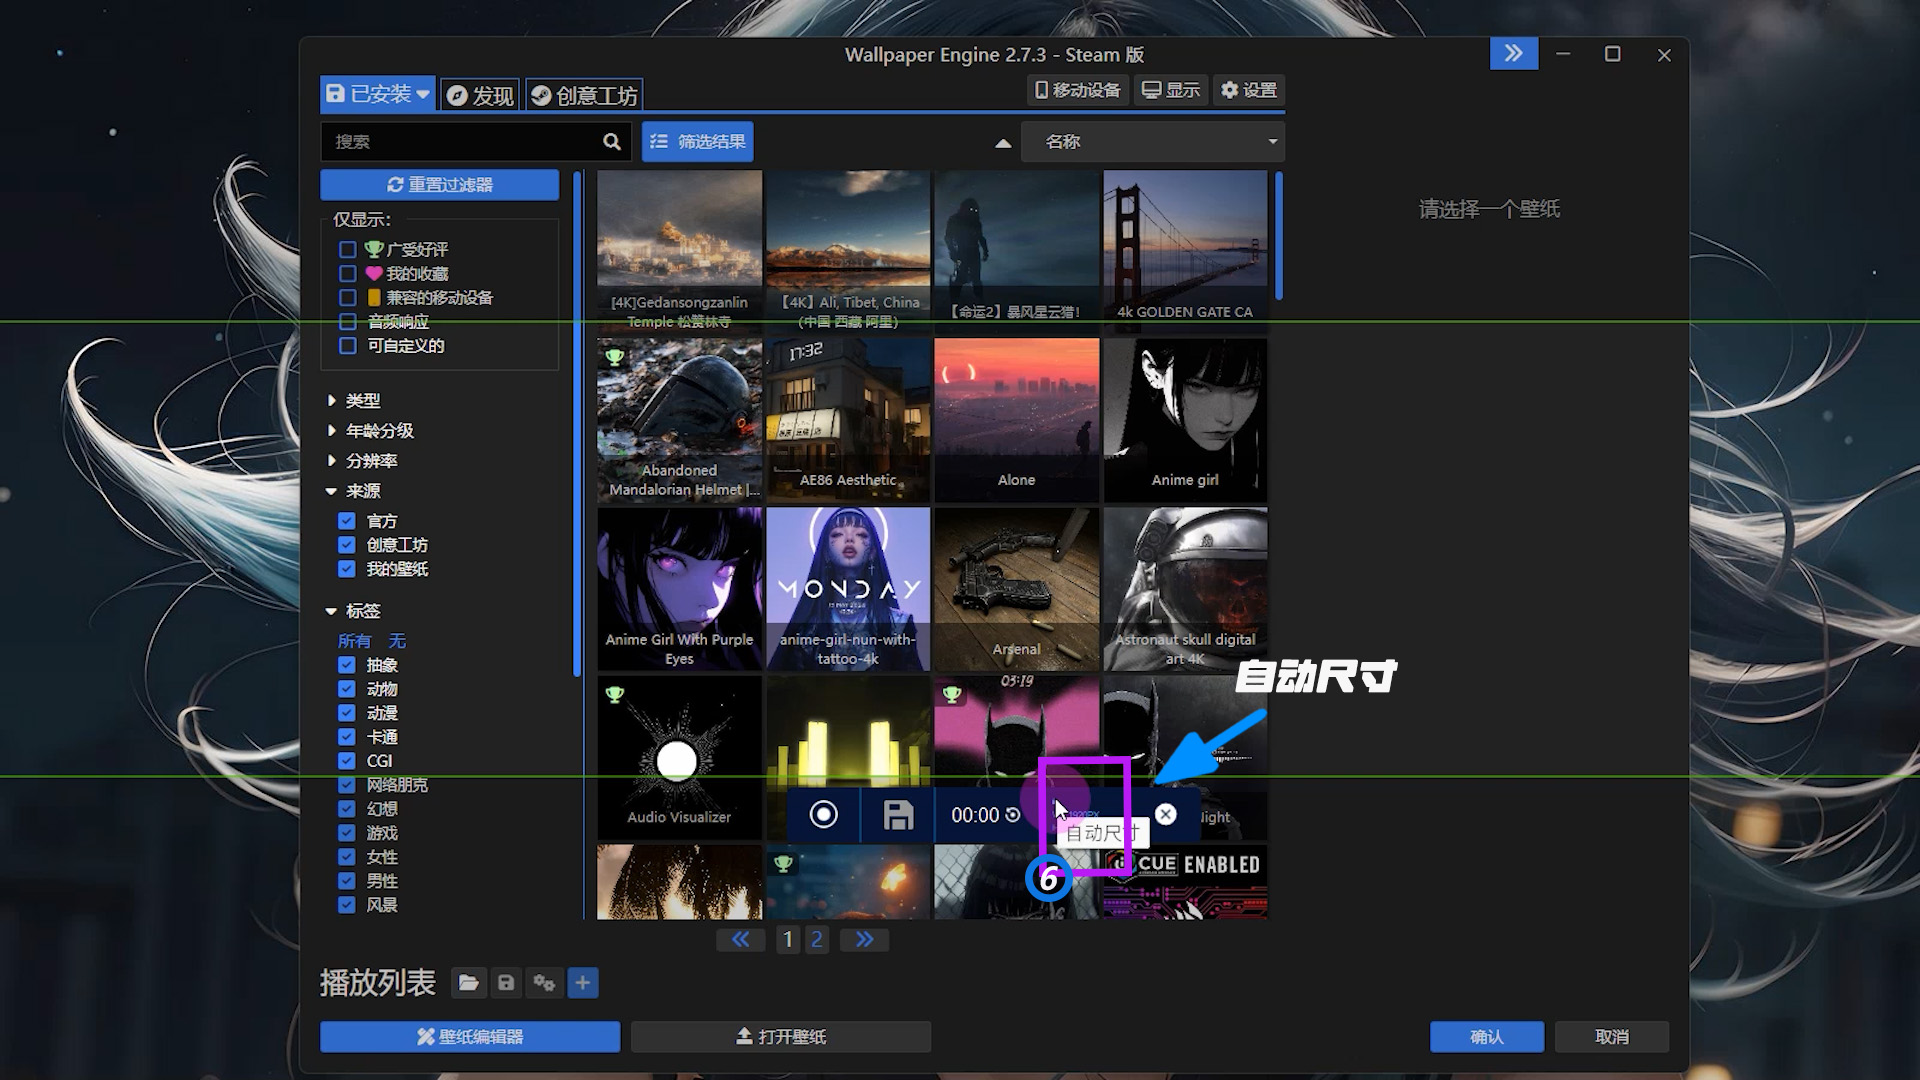Viewport: 1920px width, 1080px height.
Task: Uncheck the 官方 source checkbox
Action: (x=347, y=521)
